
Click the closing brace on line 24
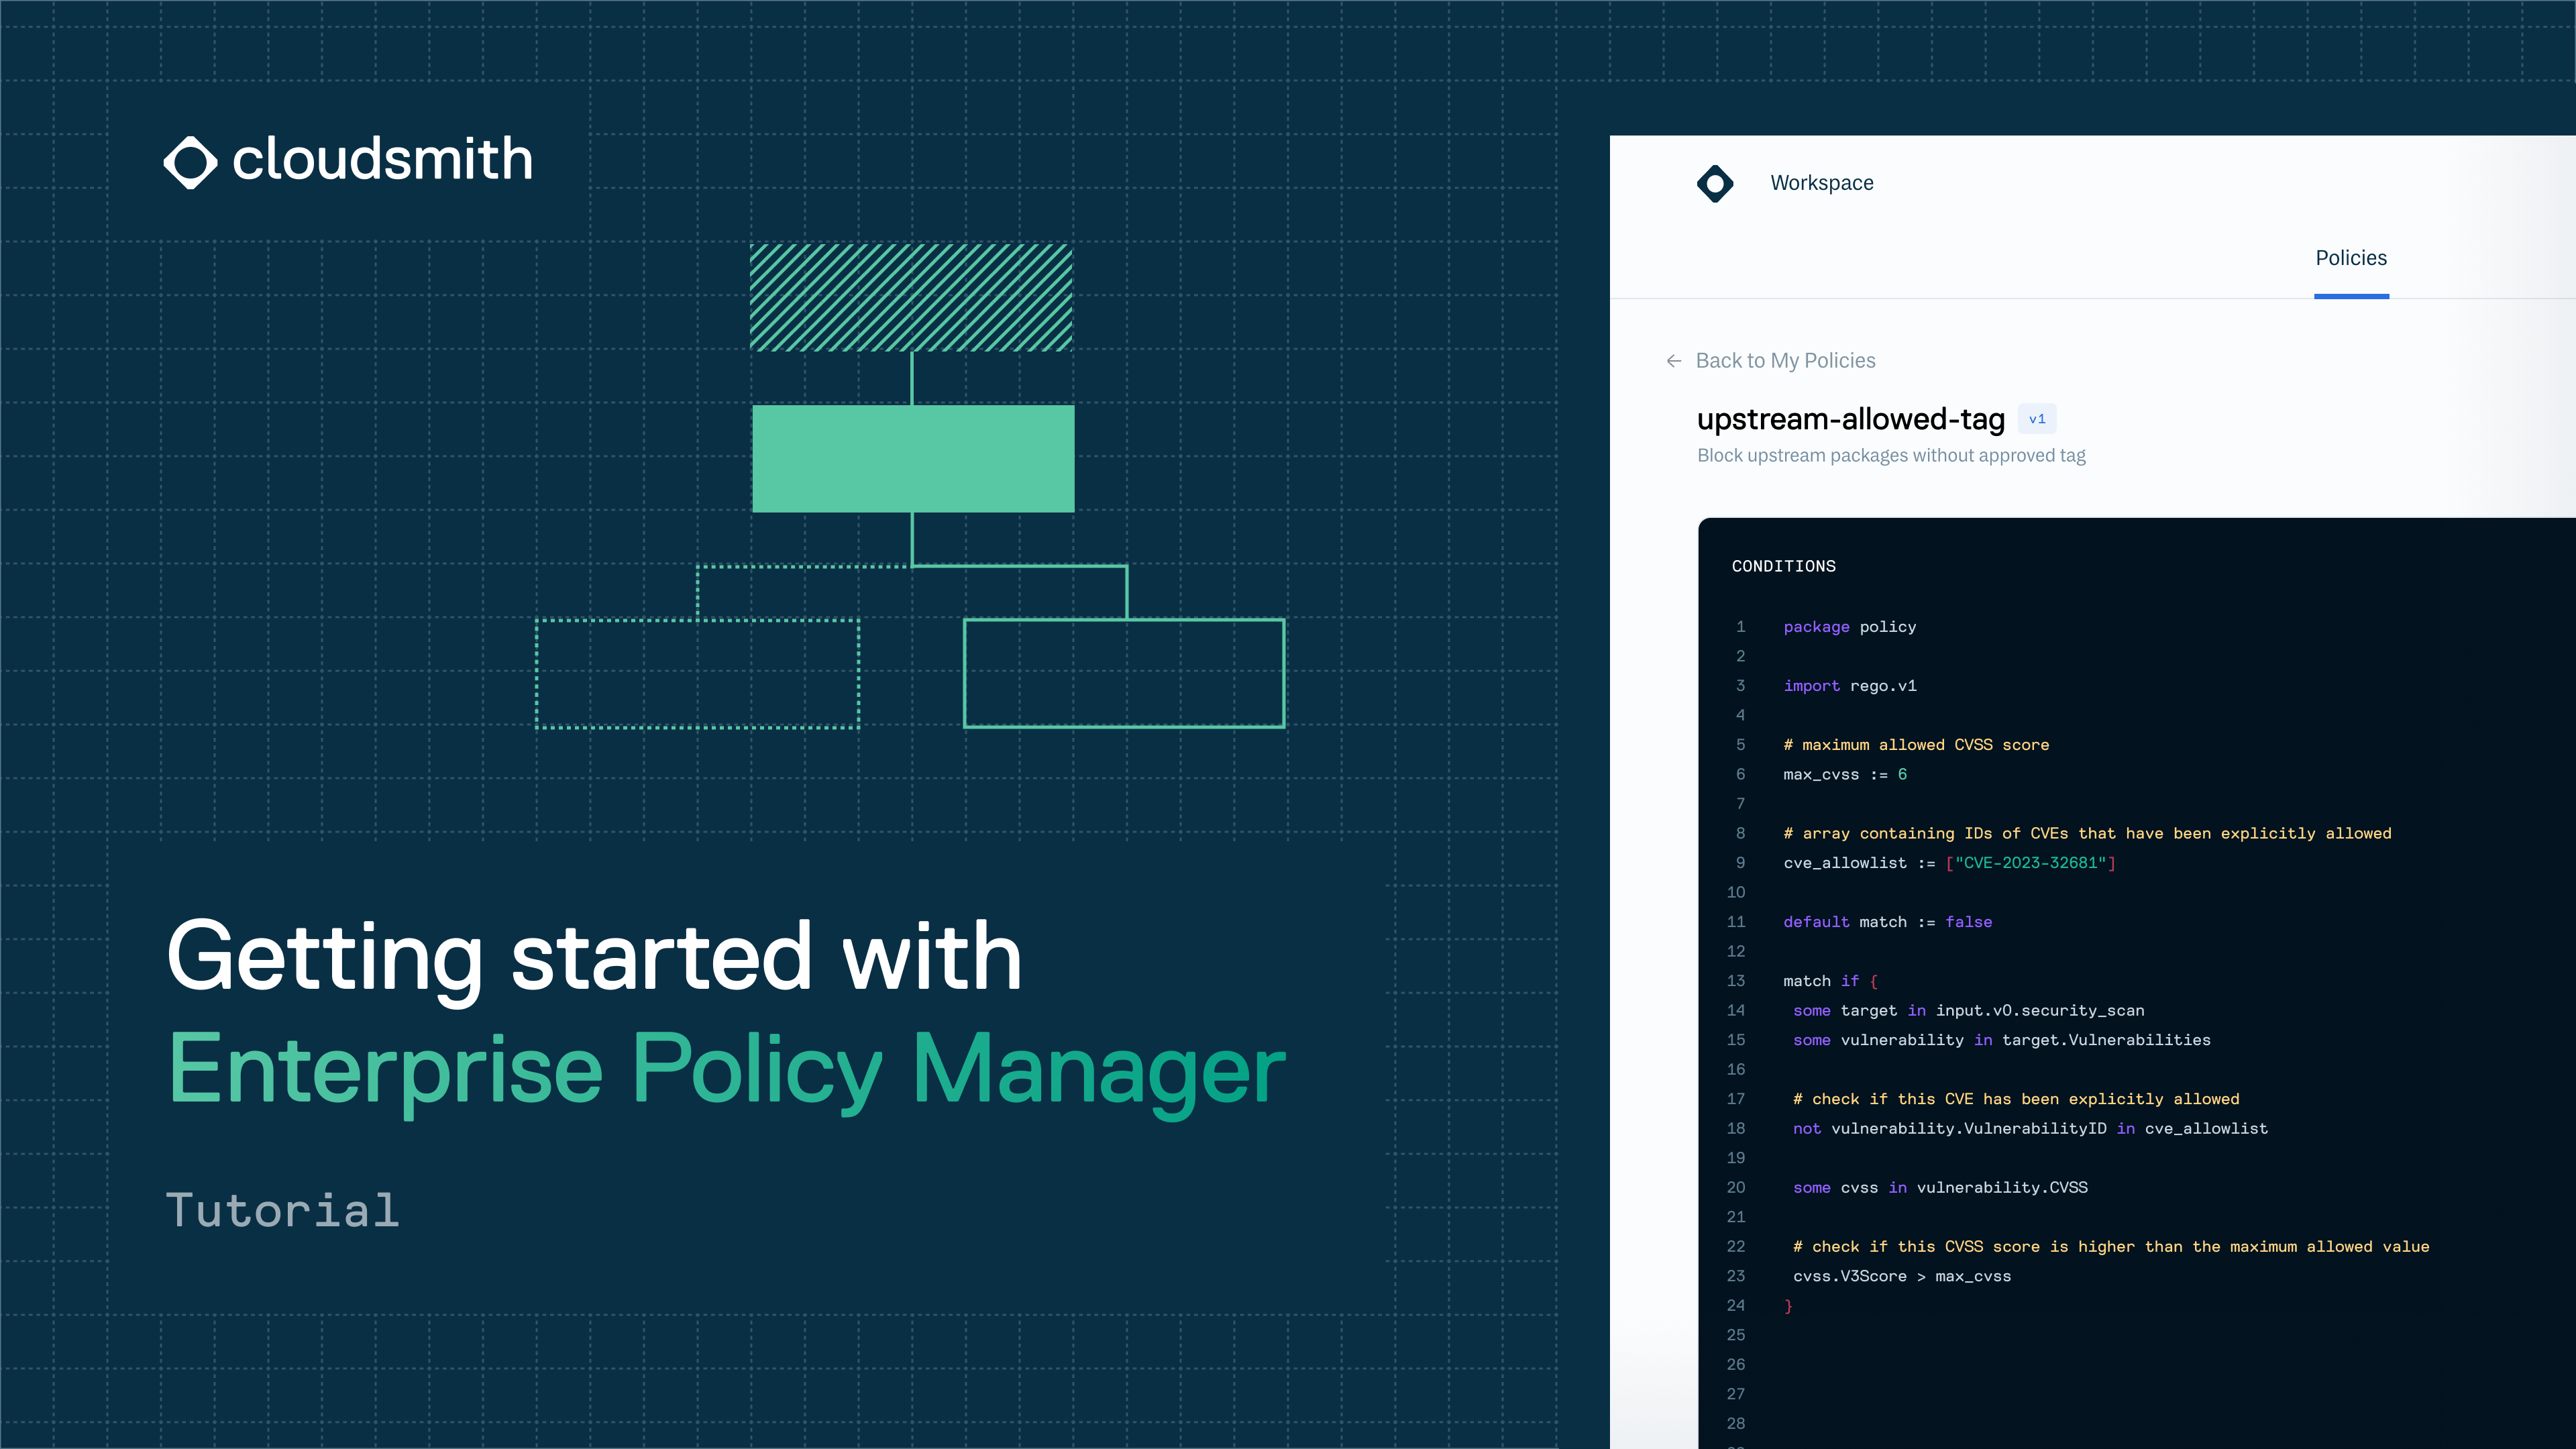pyautogui.click(x=1788, y=1306)
